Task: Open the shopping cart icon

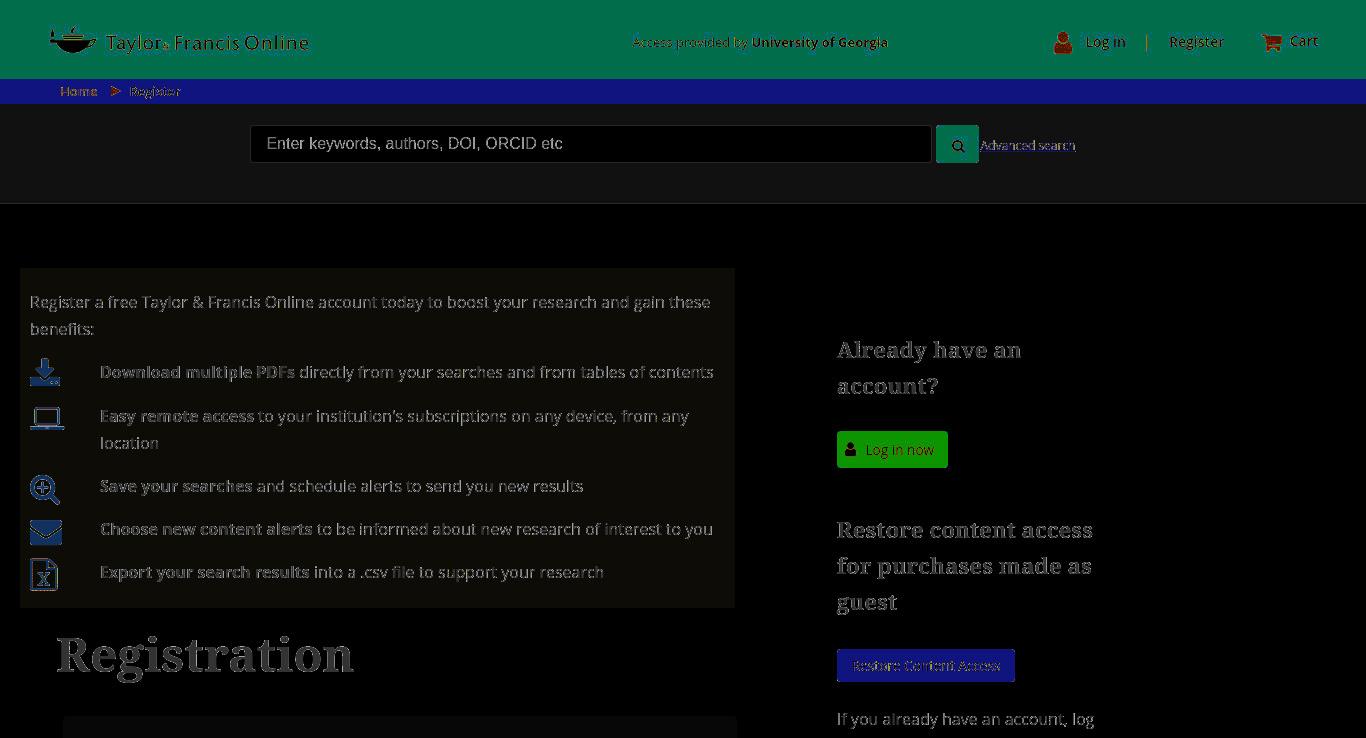Action: point(1271,42)
